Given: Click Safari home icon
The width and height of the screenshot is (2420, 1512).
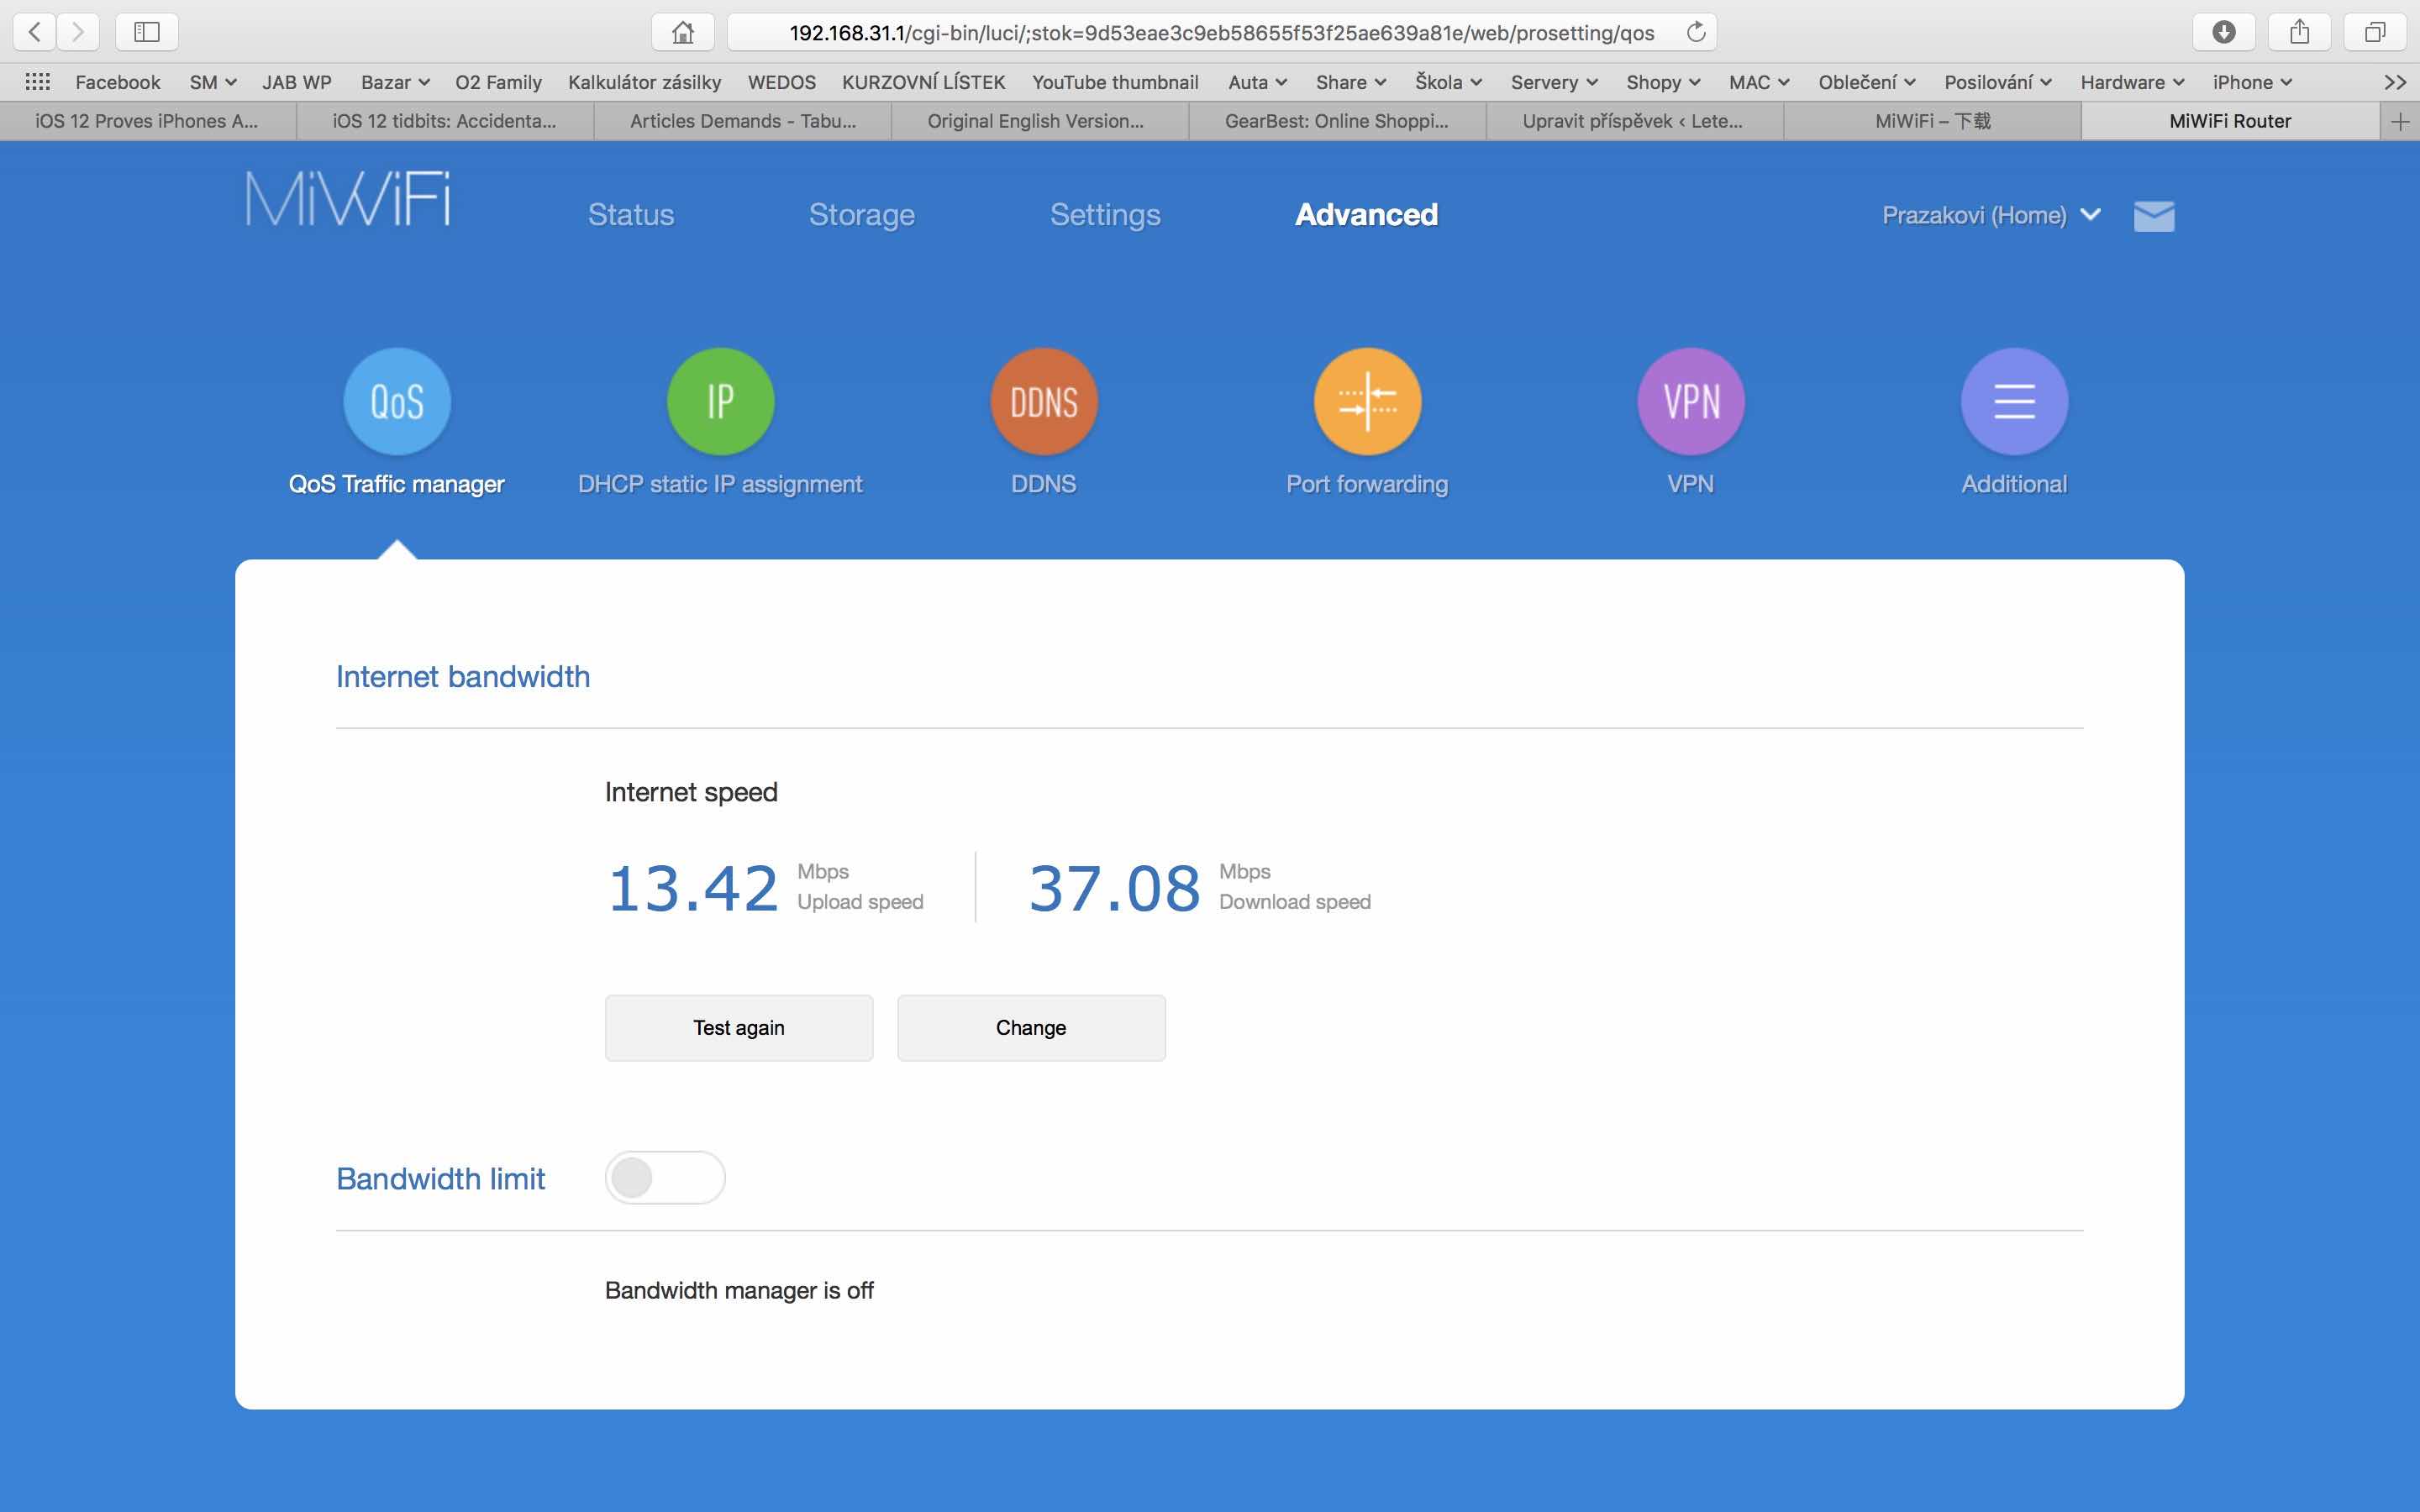Looking at the screenshot, I should [682, 32].
